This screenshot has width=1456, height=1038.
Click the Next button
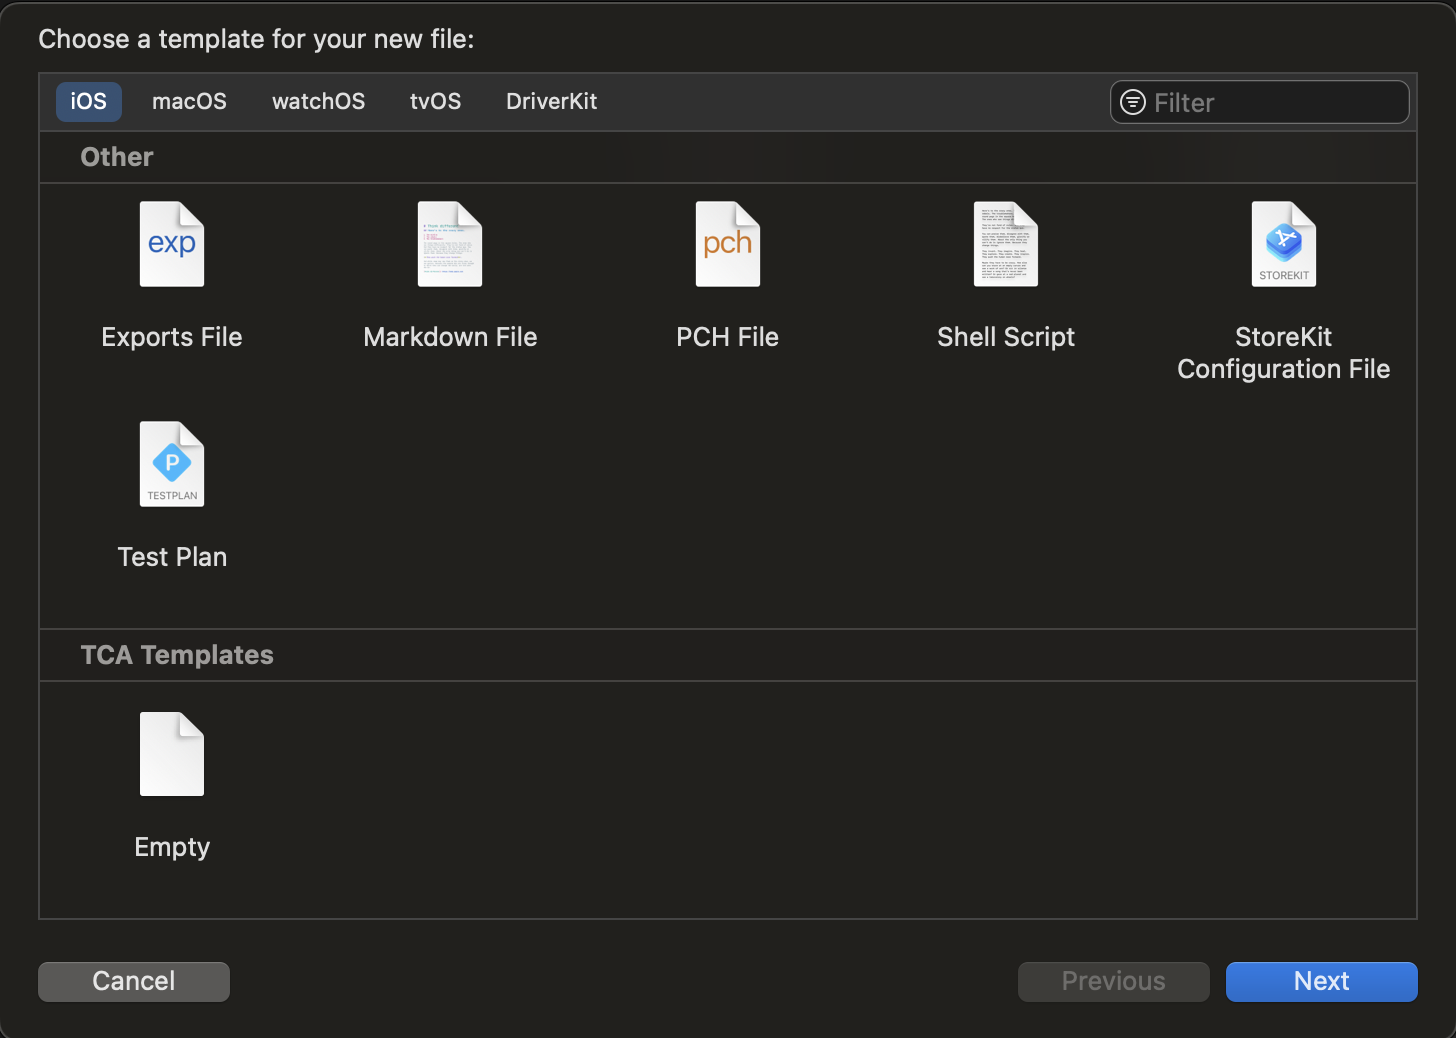point(1321,981)
